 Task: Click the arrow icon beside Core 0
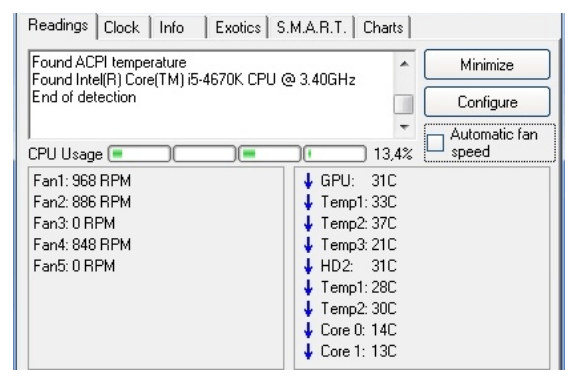[308, 330]
